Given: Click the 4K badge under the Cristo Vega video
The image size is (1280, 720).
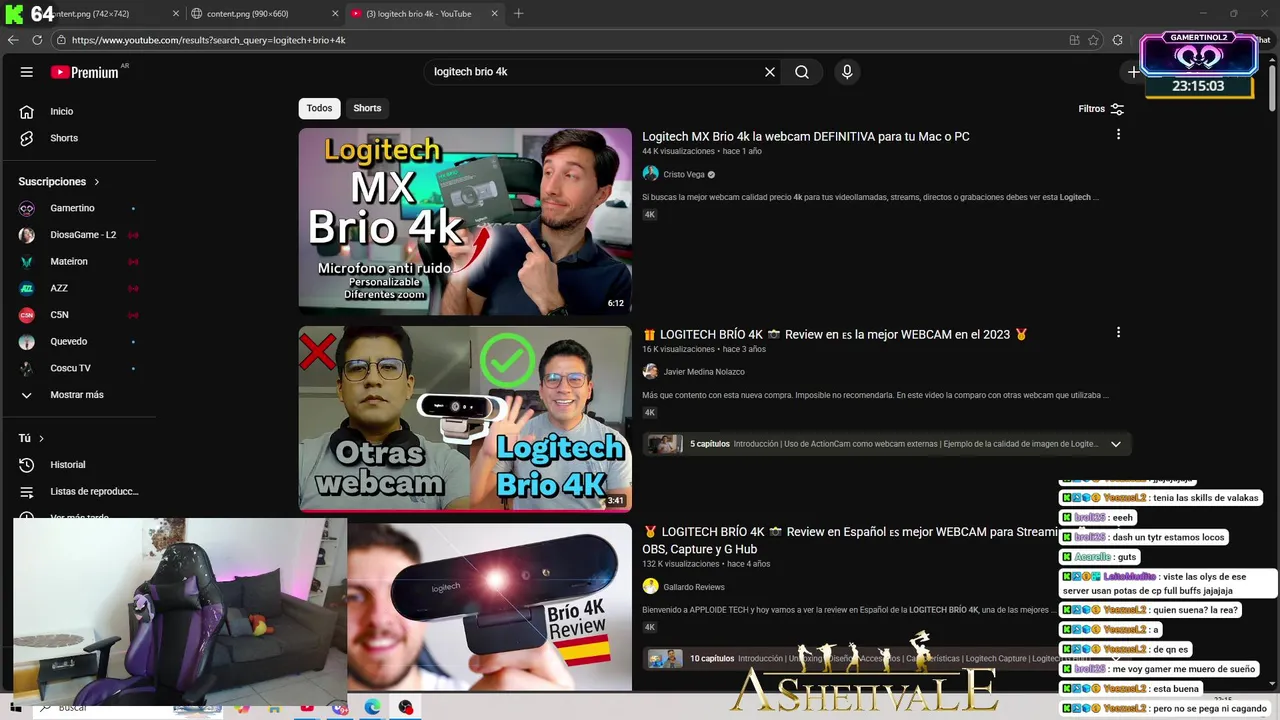Looking at the screenshot, I should pos(649,215).
